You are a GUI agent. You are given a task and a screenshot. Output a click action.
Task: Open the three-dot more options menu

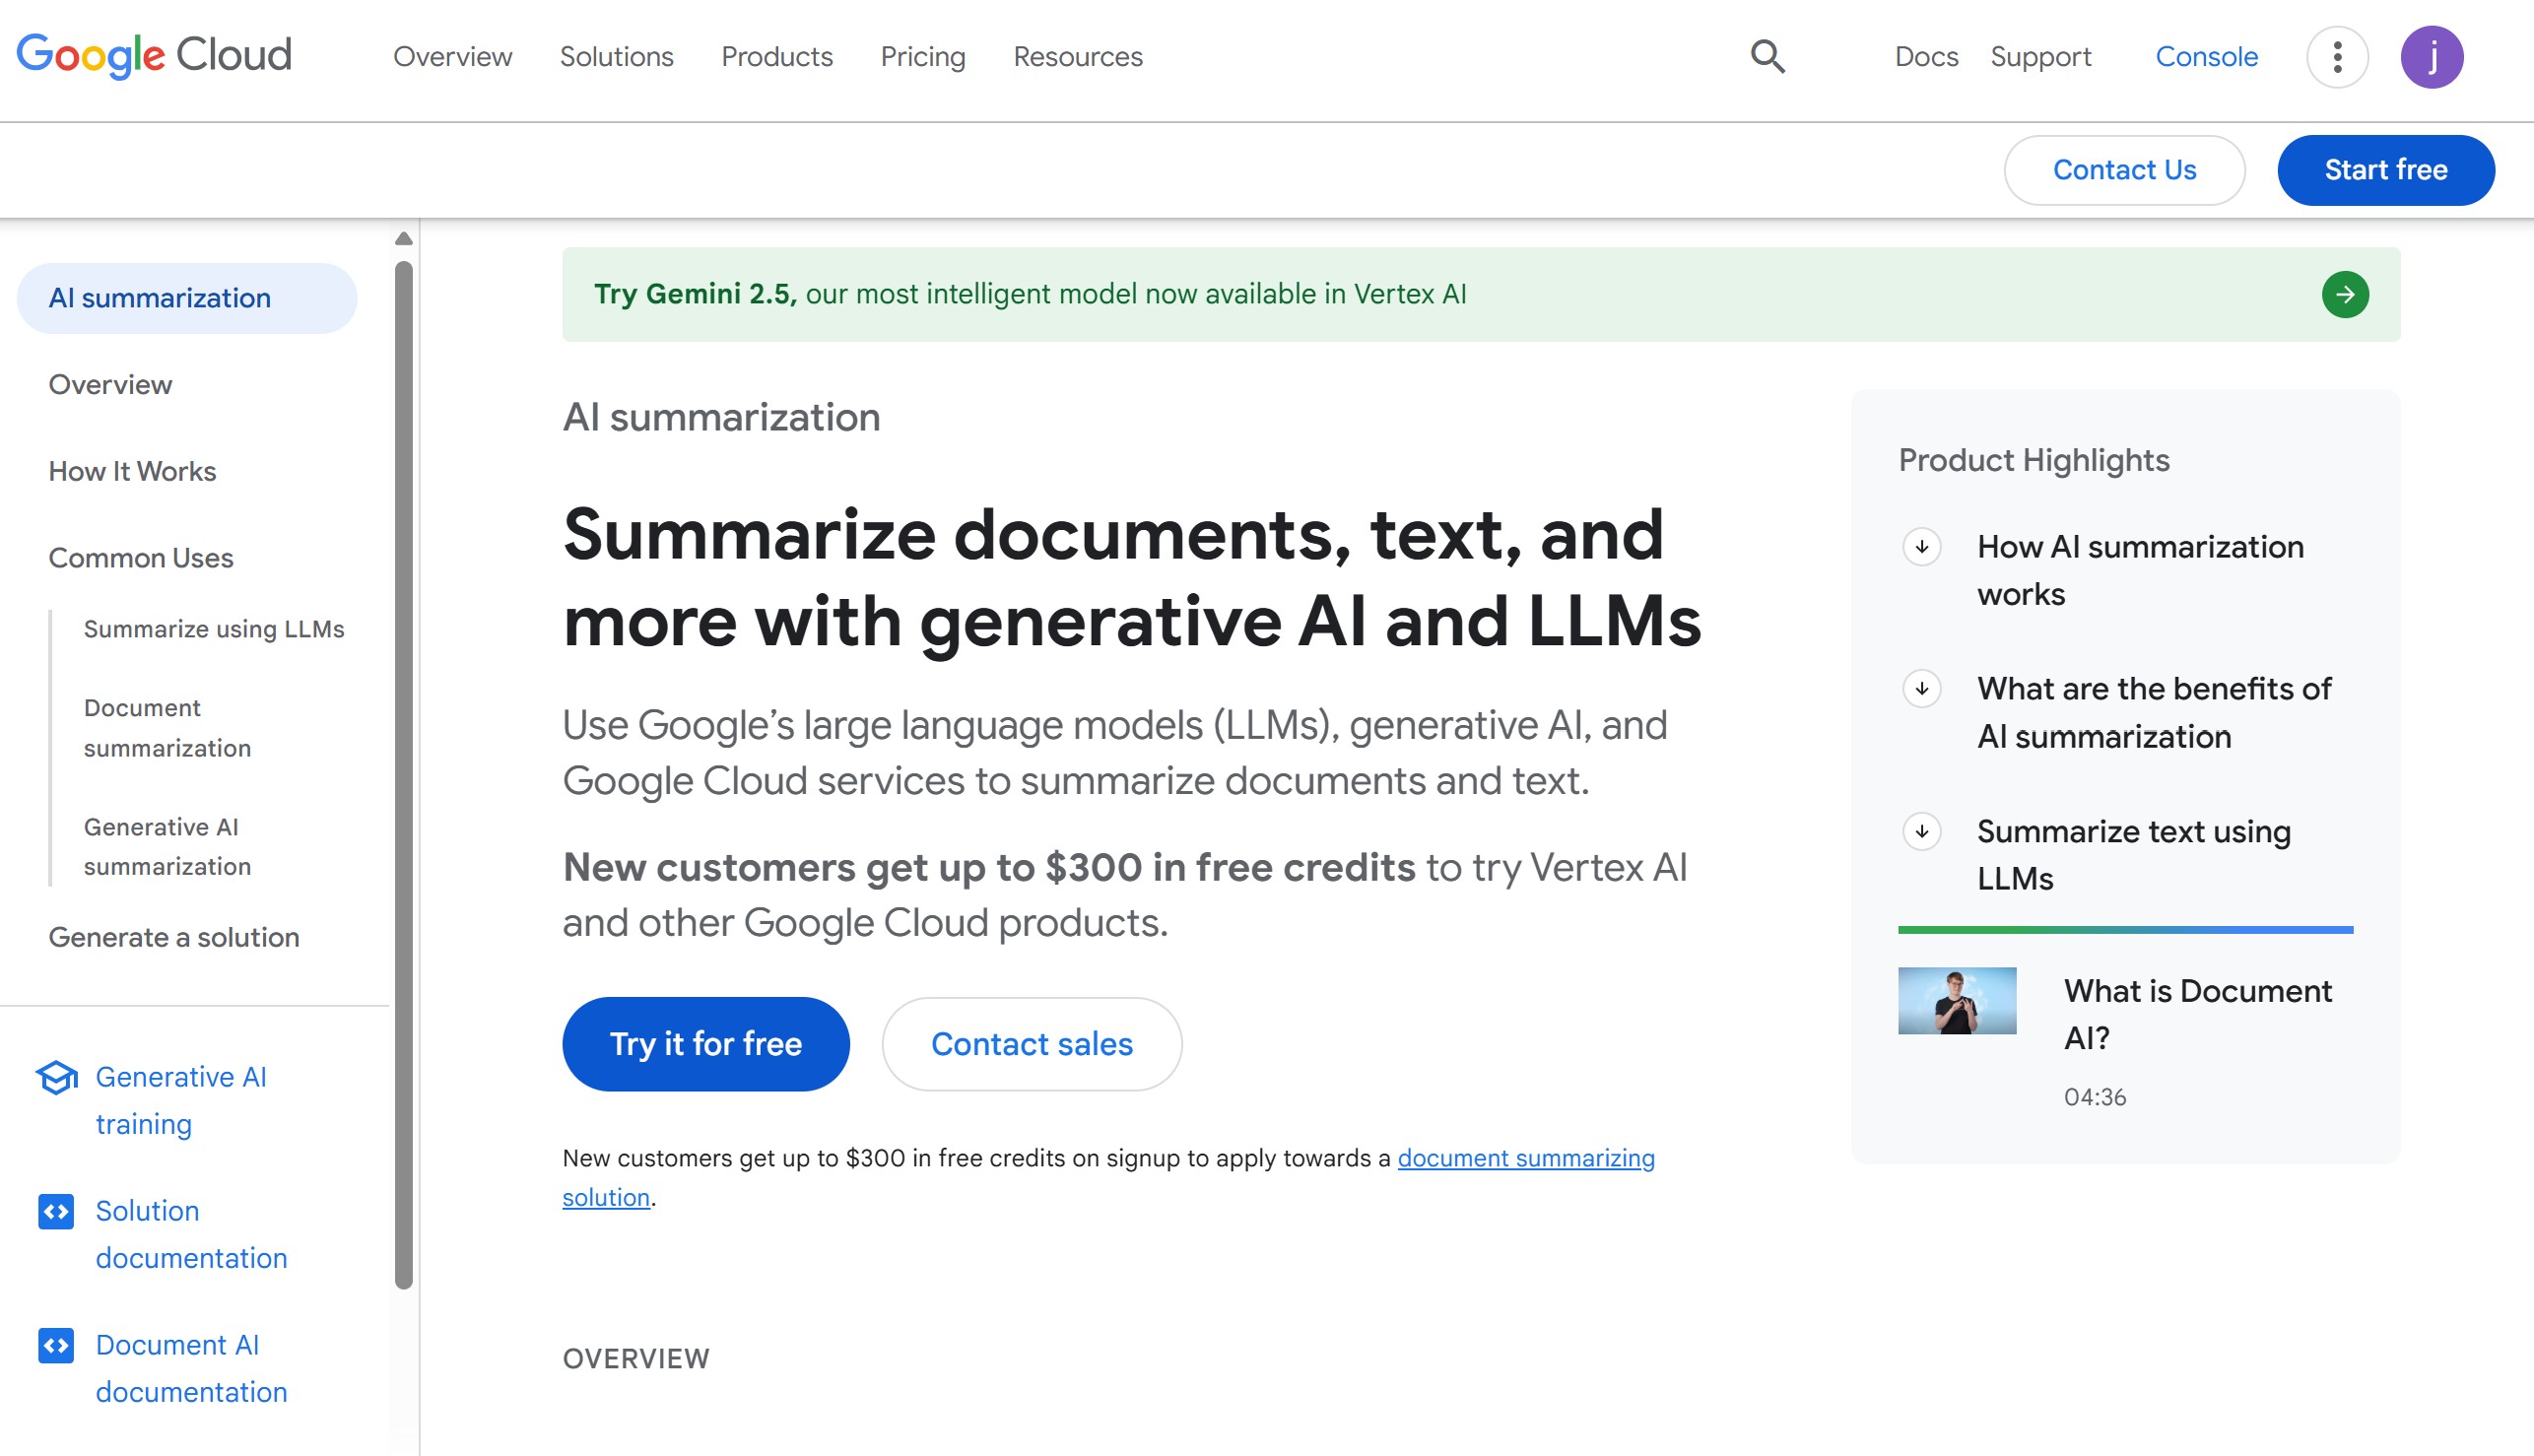(x=2337, y=57)
